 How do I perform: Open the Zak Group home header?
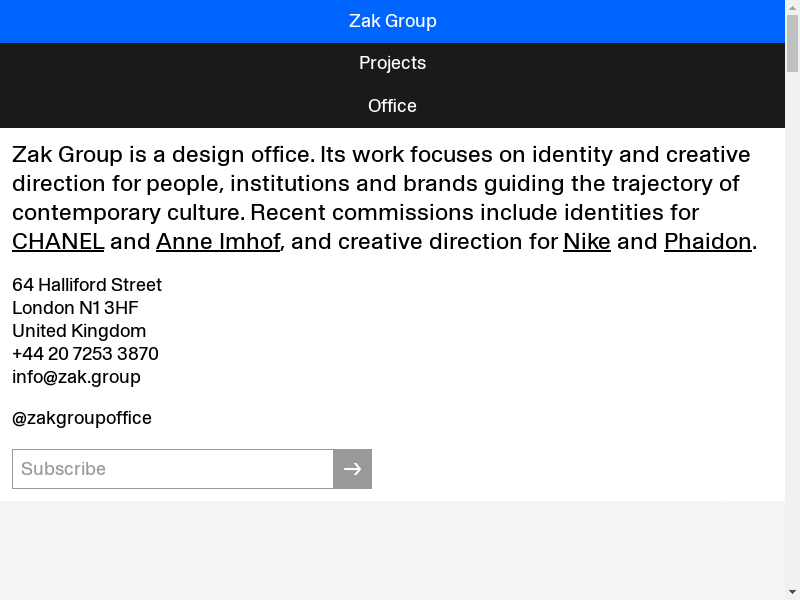tap(392, 21)
